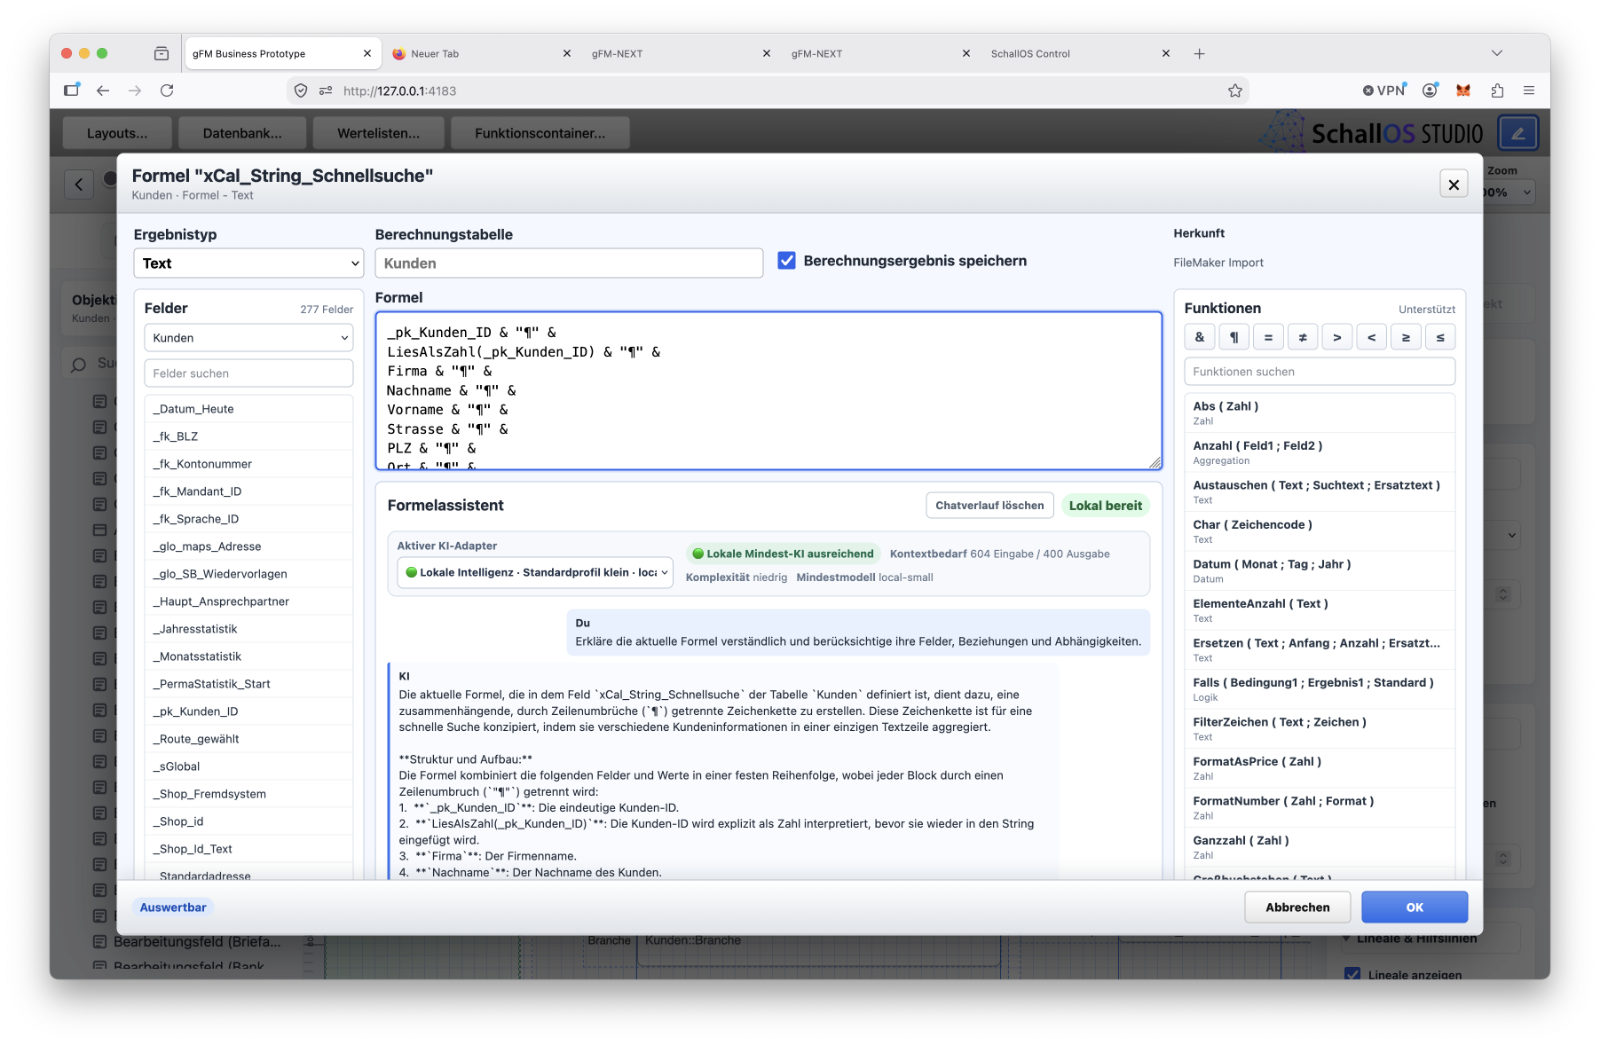Click the Funktionen suchen search field

[x=1319, y=371]
